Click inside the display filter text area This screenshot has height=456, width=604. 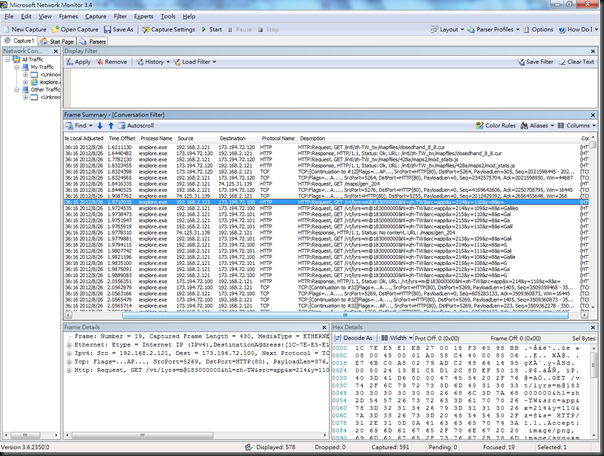click(334, 88)
